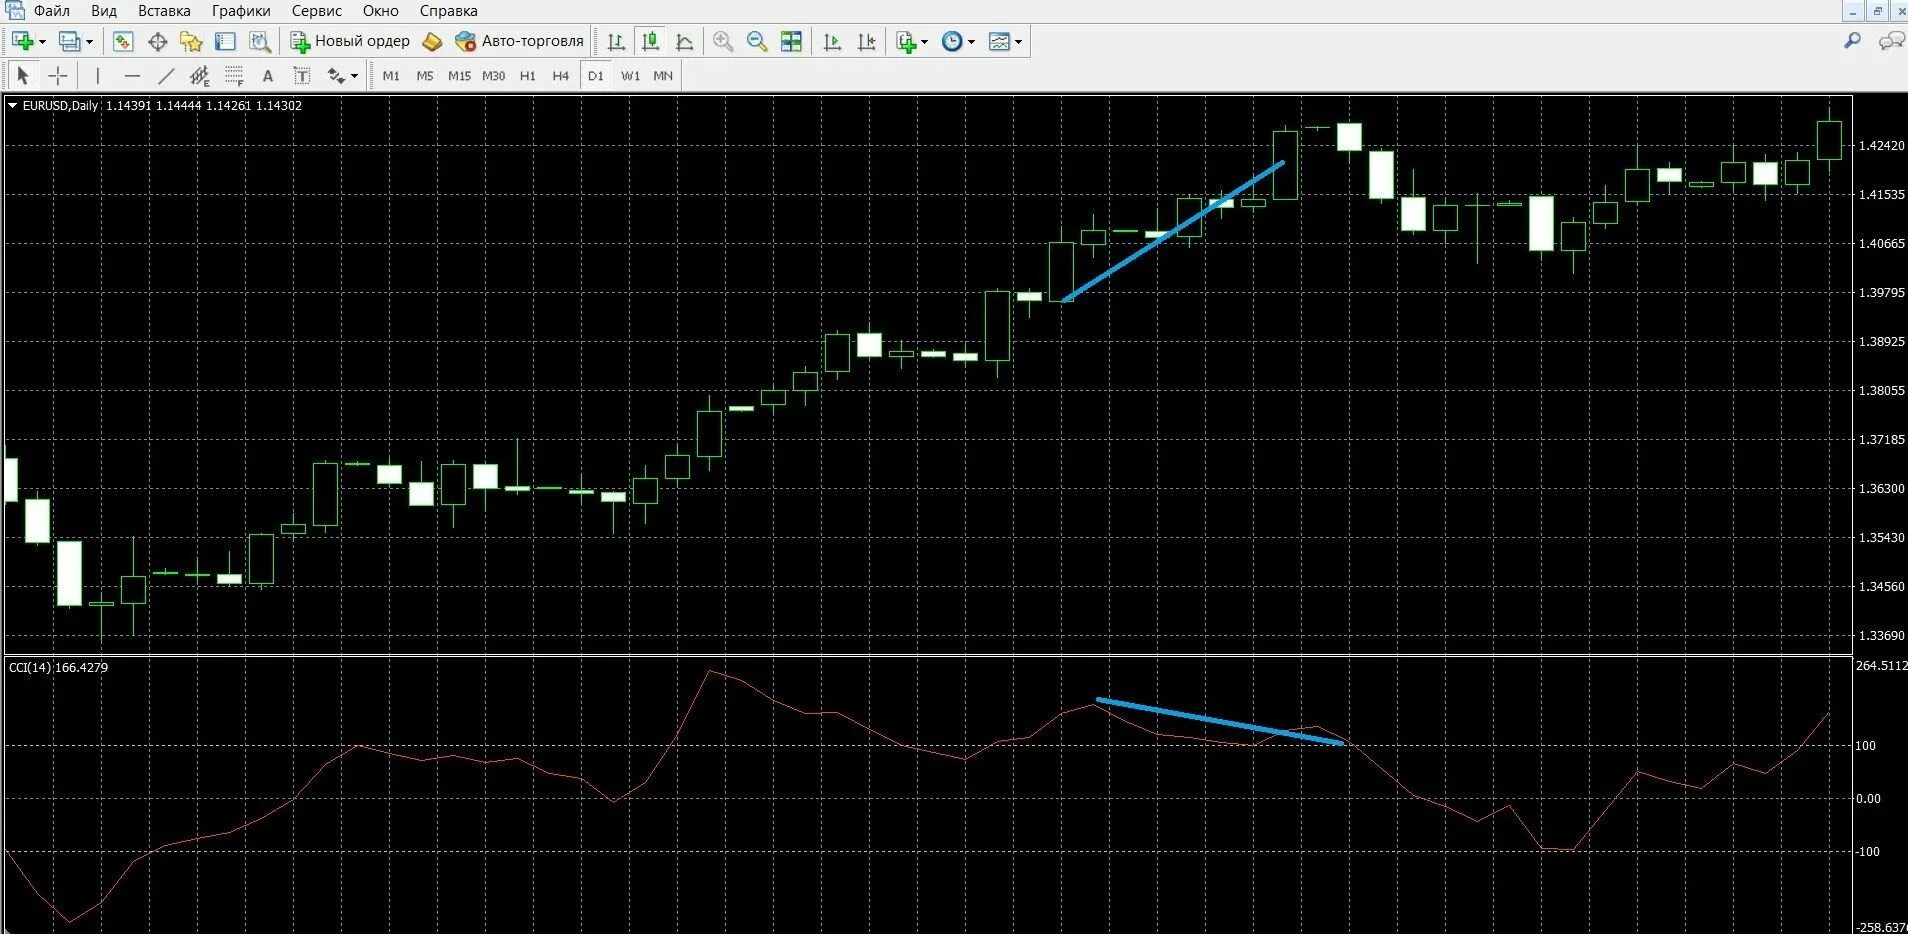
Task: Click the chart Templates icon
Action: coord(999,41)
